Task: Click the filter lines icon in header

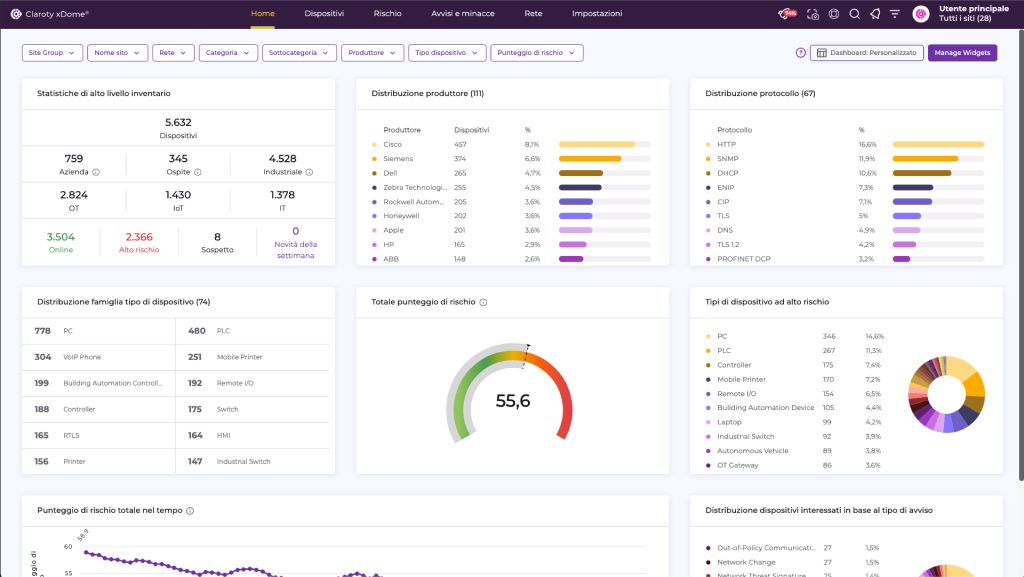Action: 895,14
